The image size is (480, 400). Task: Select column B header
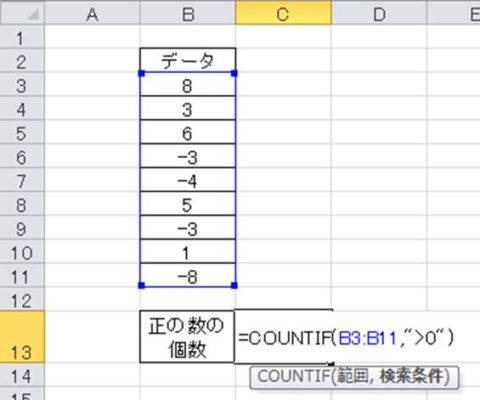(188, 14)
